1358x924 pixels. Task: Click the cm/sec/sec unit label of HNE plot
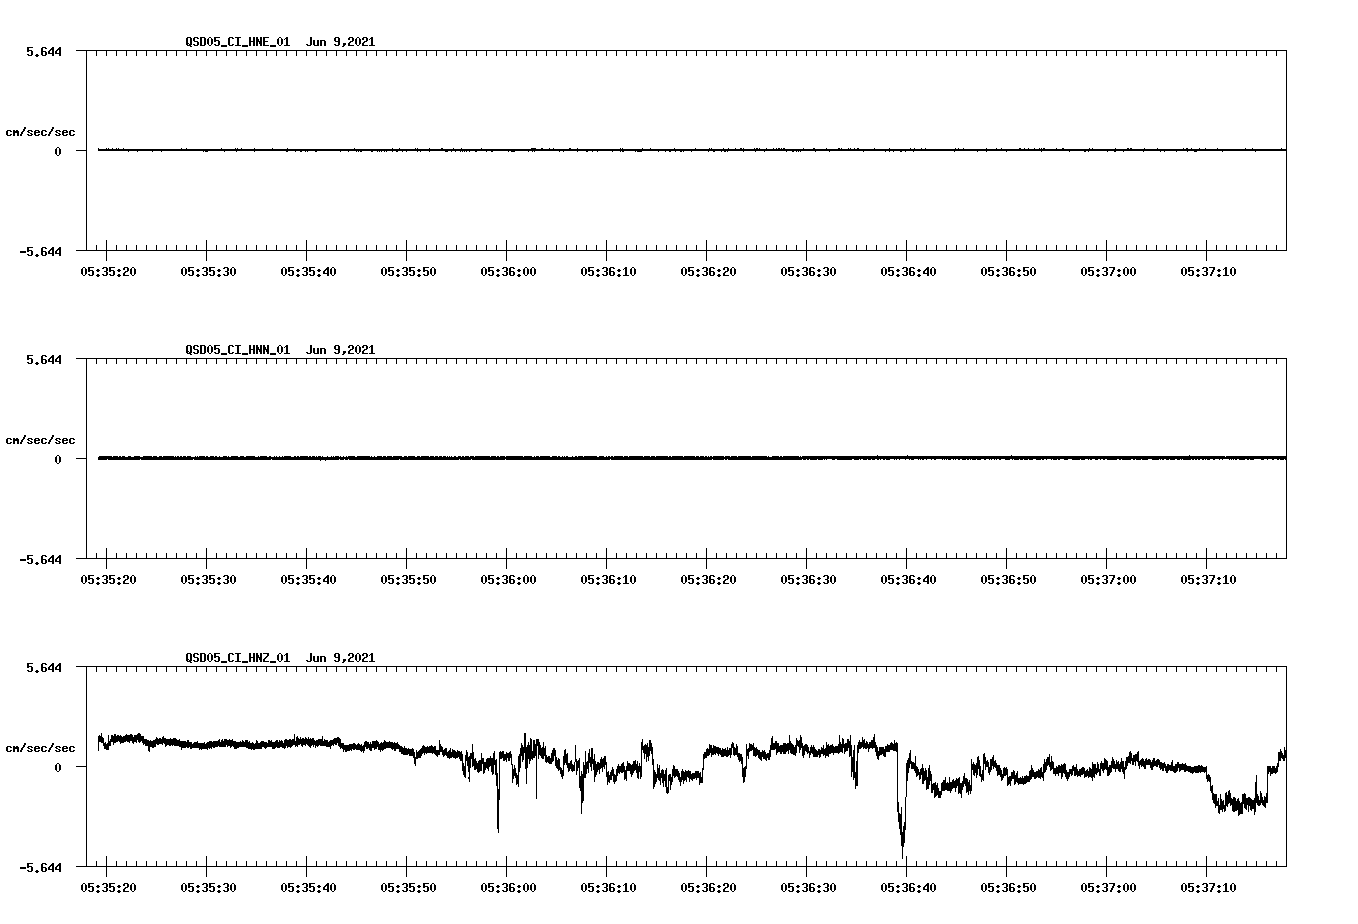tap(40, 133)
